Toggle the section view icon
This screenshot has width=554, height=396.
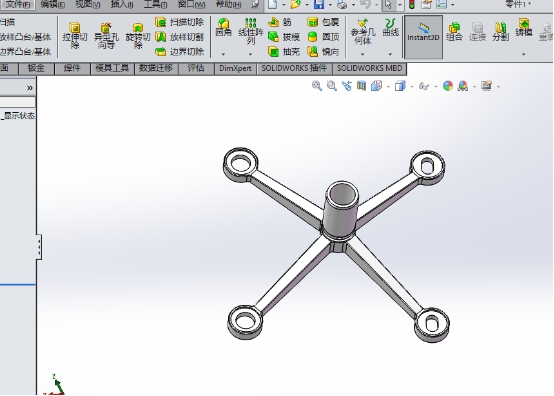point(361,86)
